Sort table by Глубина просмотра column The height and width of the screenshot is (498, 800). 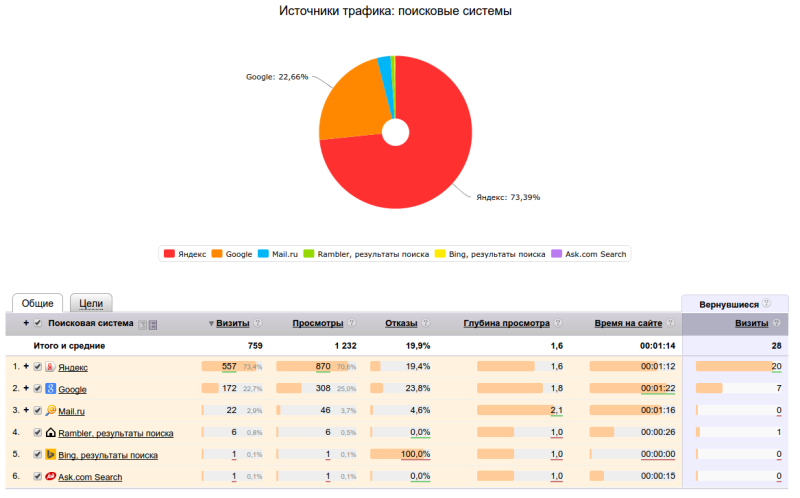(506, 324)
